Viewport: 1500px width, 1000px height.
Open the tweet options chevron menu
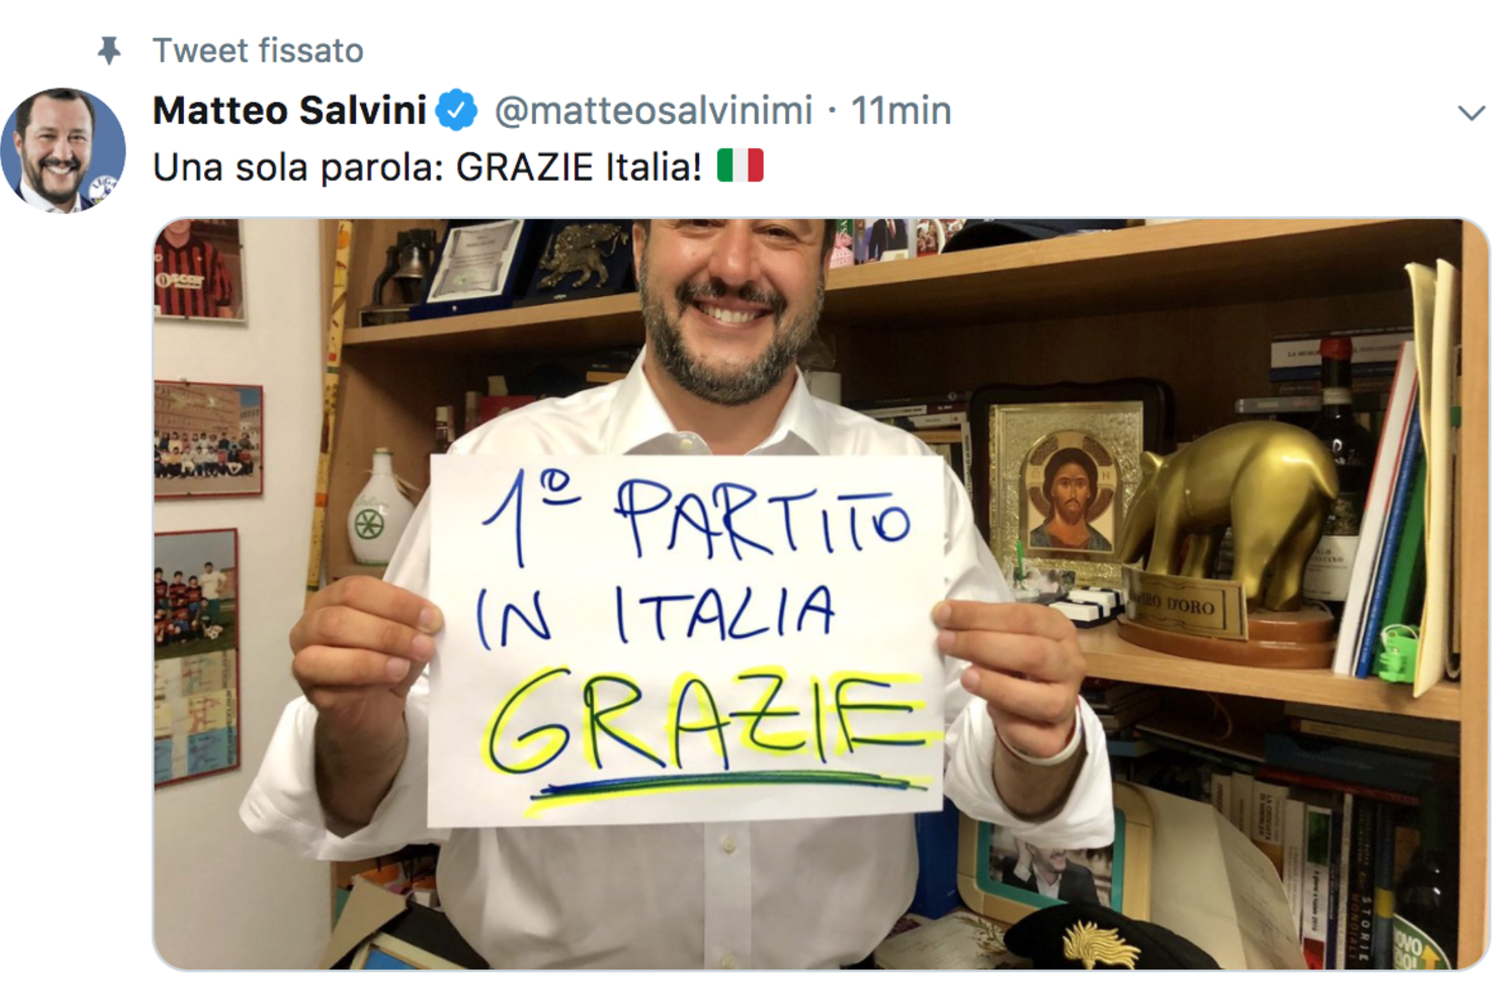(x=1471, y=112)
